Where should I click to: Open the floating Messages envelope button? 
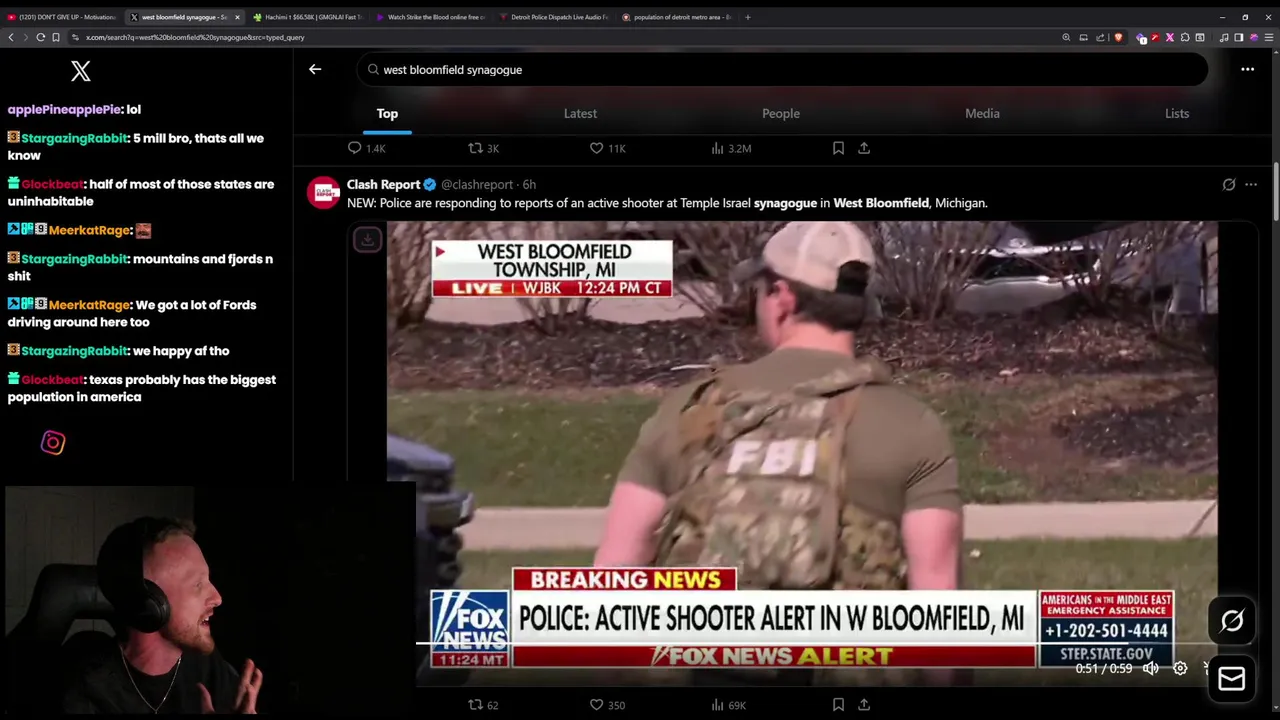[1232, 679]
